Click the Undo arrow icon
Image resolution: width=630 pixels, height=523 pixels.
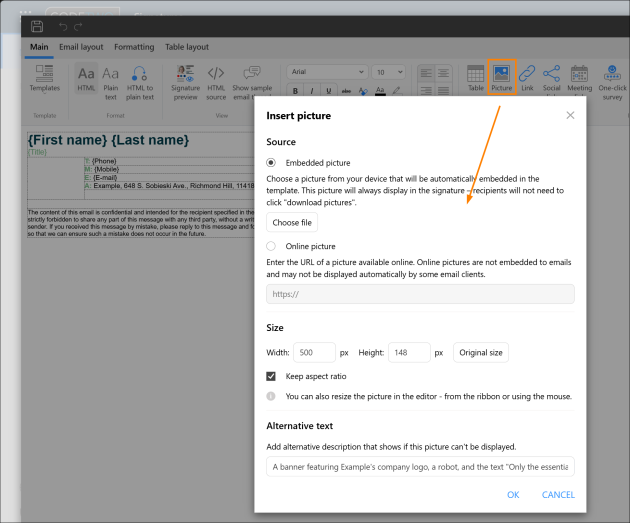tap(63, 27)
